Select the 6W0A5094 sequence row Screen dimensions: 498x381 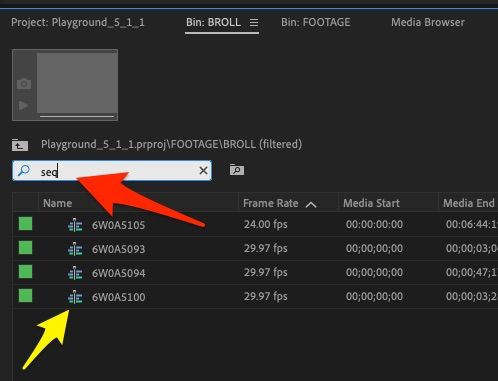click(x=255, y=273)
